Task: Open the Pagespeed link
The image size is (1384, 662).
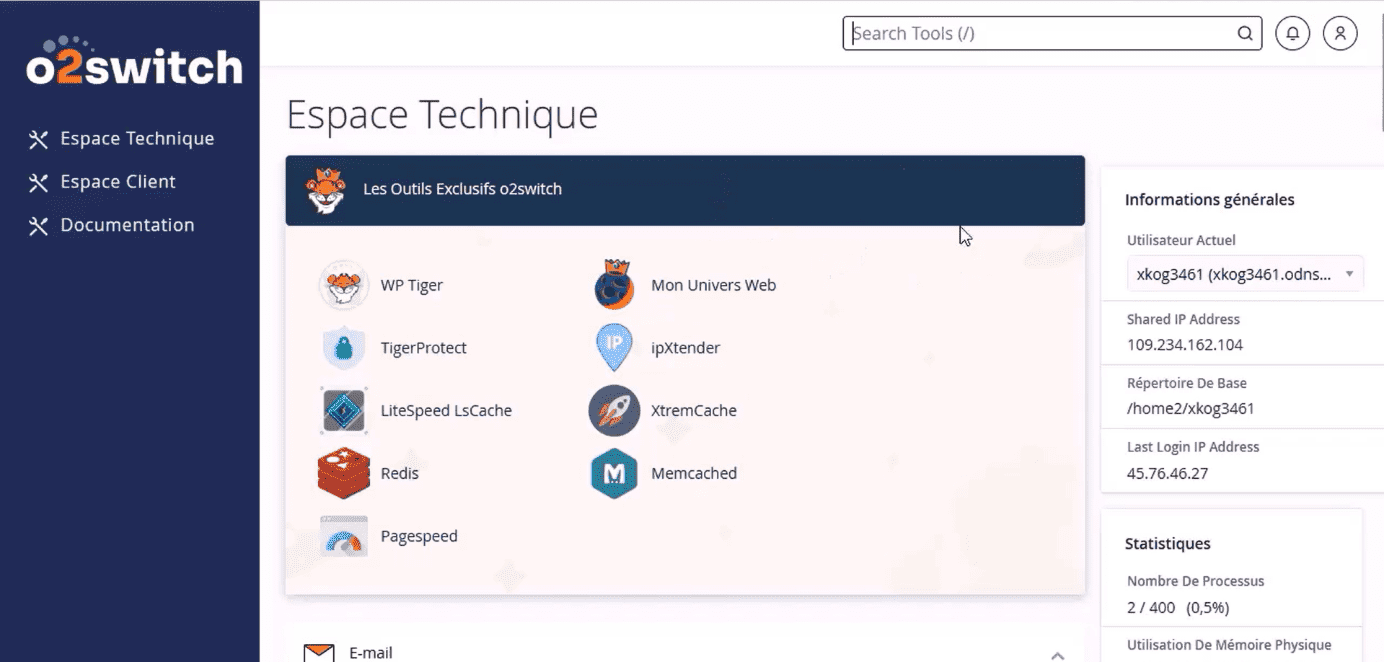Action: pos(419,536)
